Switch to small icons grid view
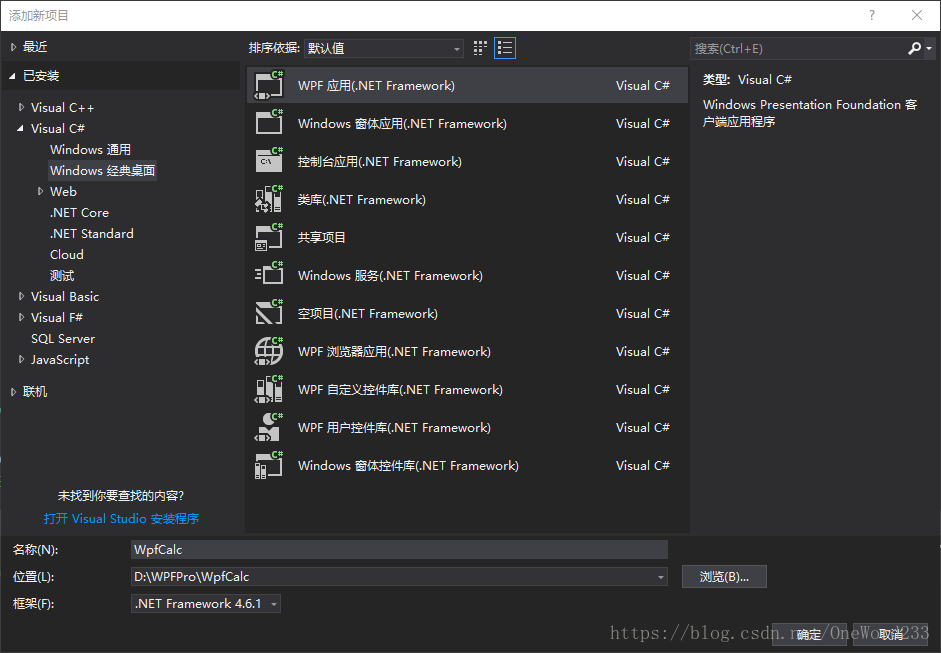941x653 pixels. 480,48
